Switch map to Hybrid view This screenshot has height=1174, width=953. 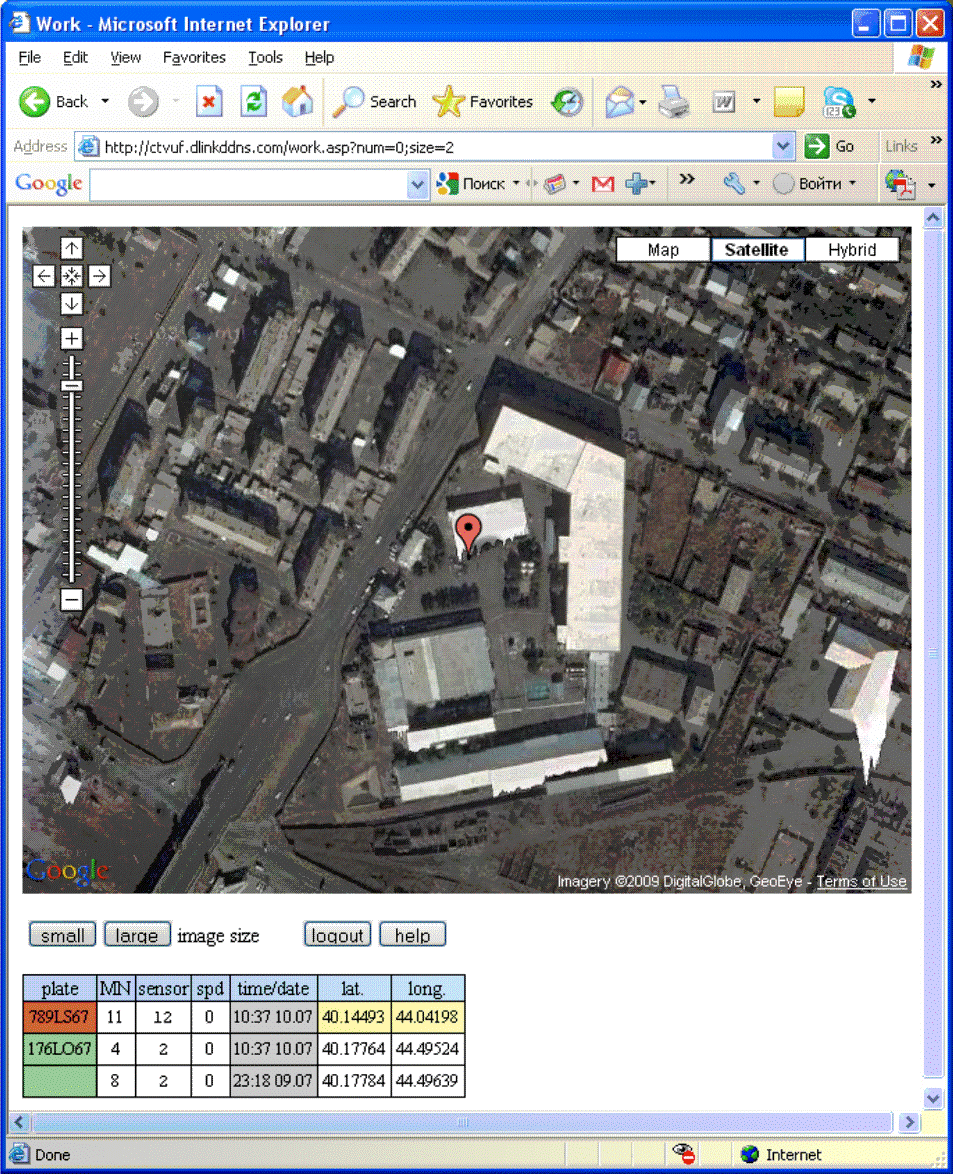[x=852, y=249]
